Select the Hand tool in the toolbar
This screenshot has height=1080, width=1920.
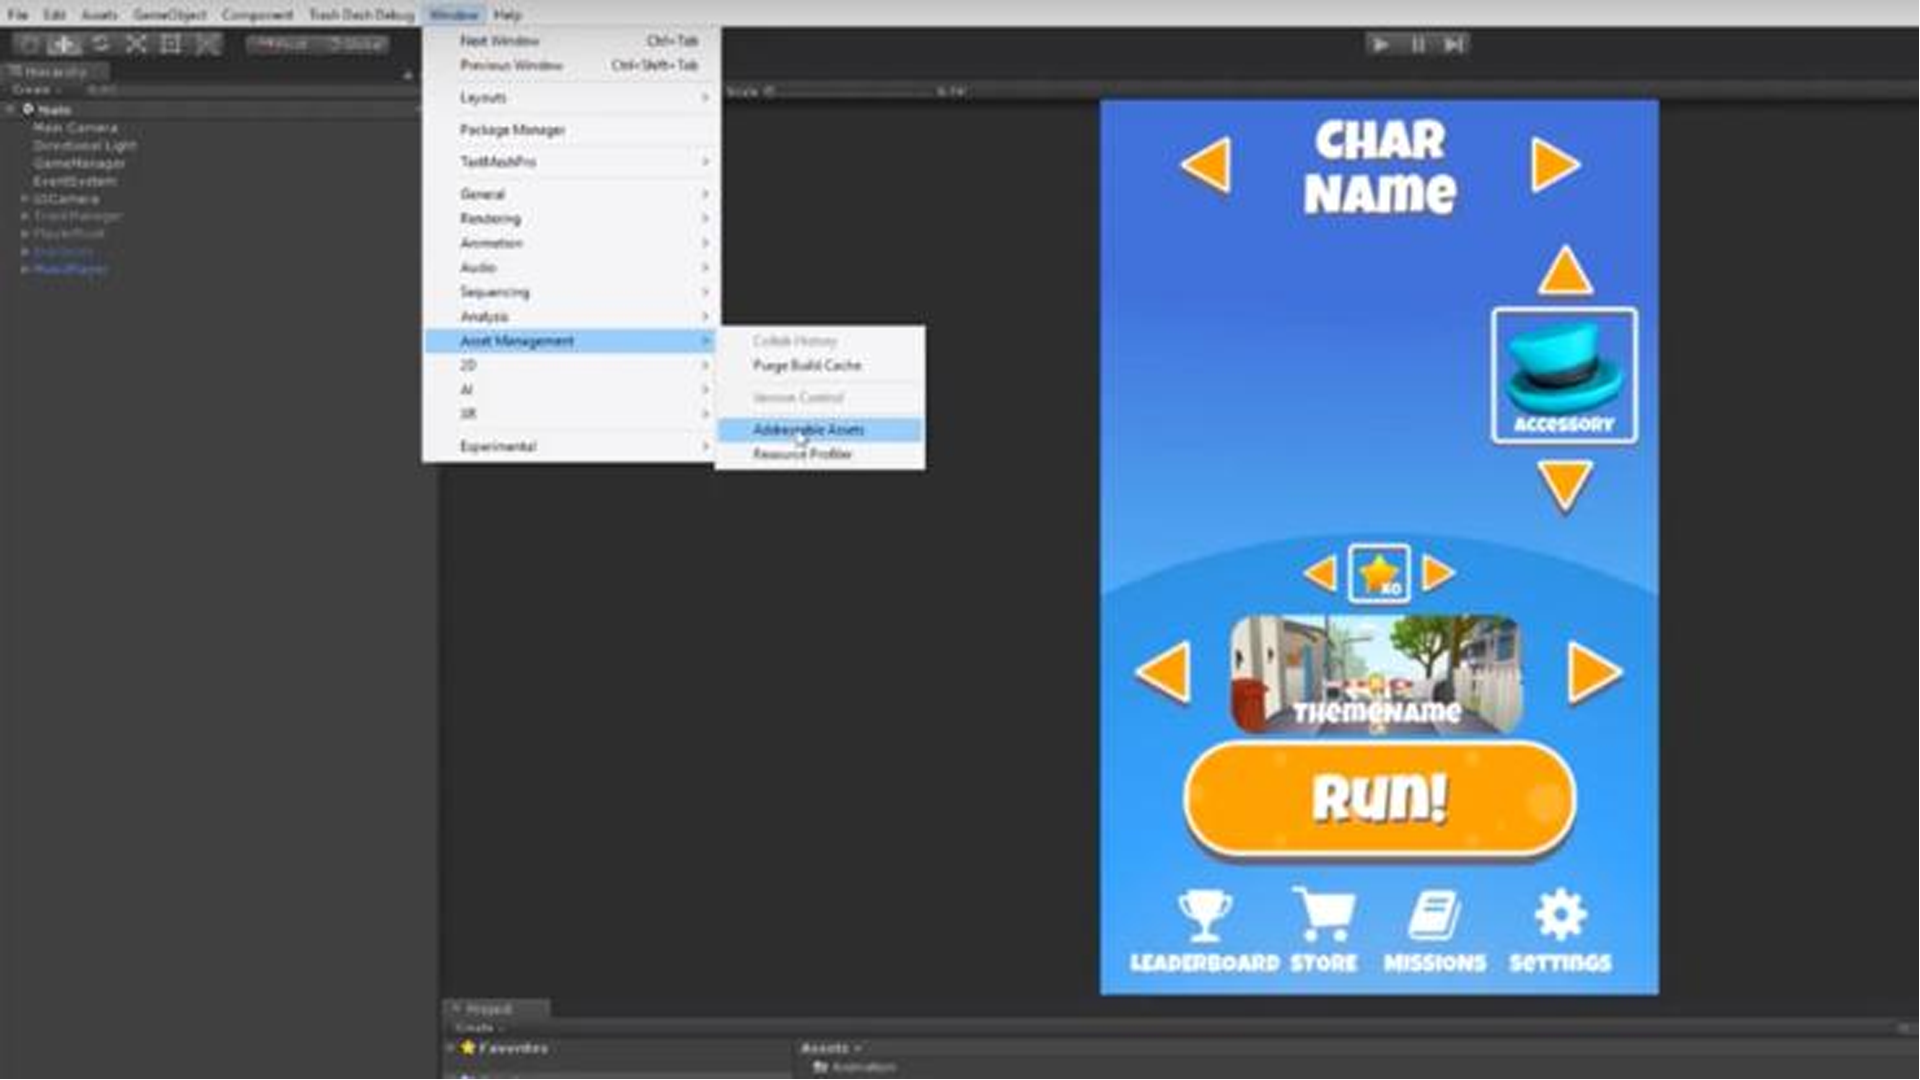tap(28, 44)
